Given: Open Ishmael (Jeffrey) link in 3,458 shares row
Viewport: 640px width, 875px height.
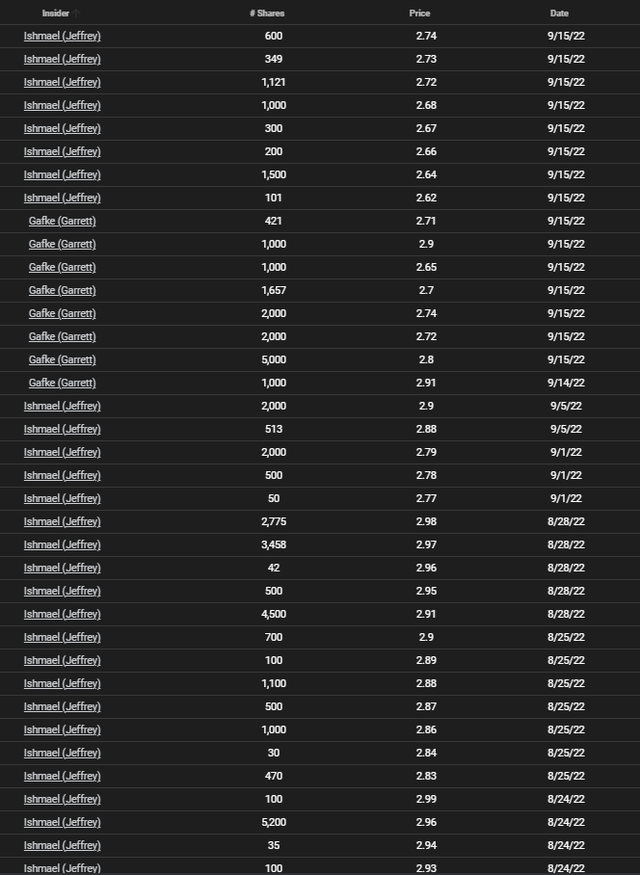Looking at the screenshot, I should click(x=62, y=545).
